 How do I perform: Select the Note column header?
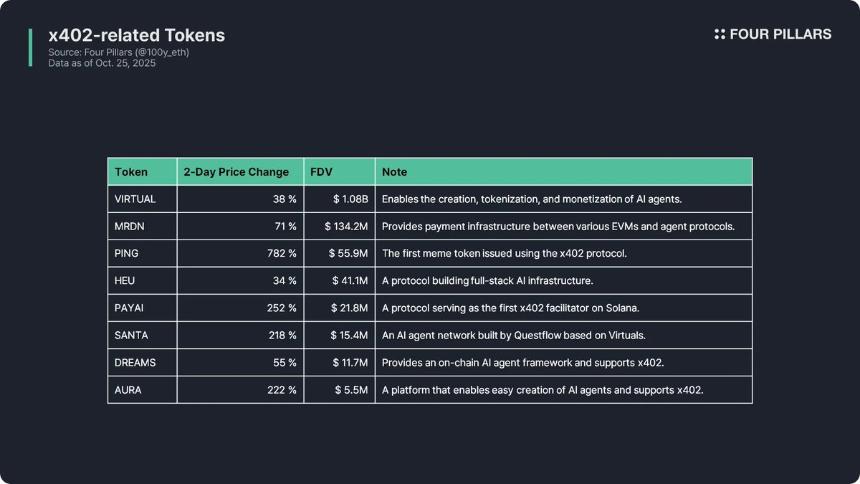(x=395, y=172)
